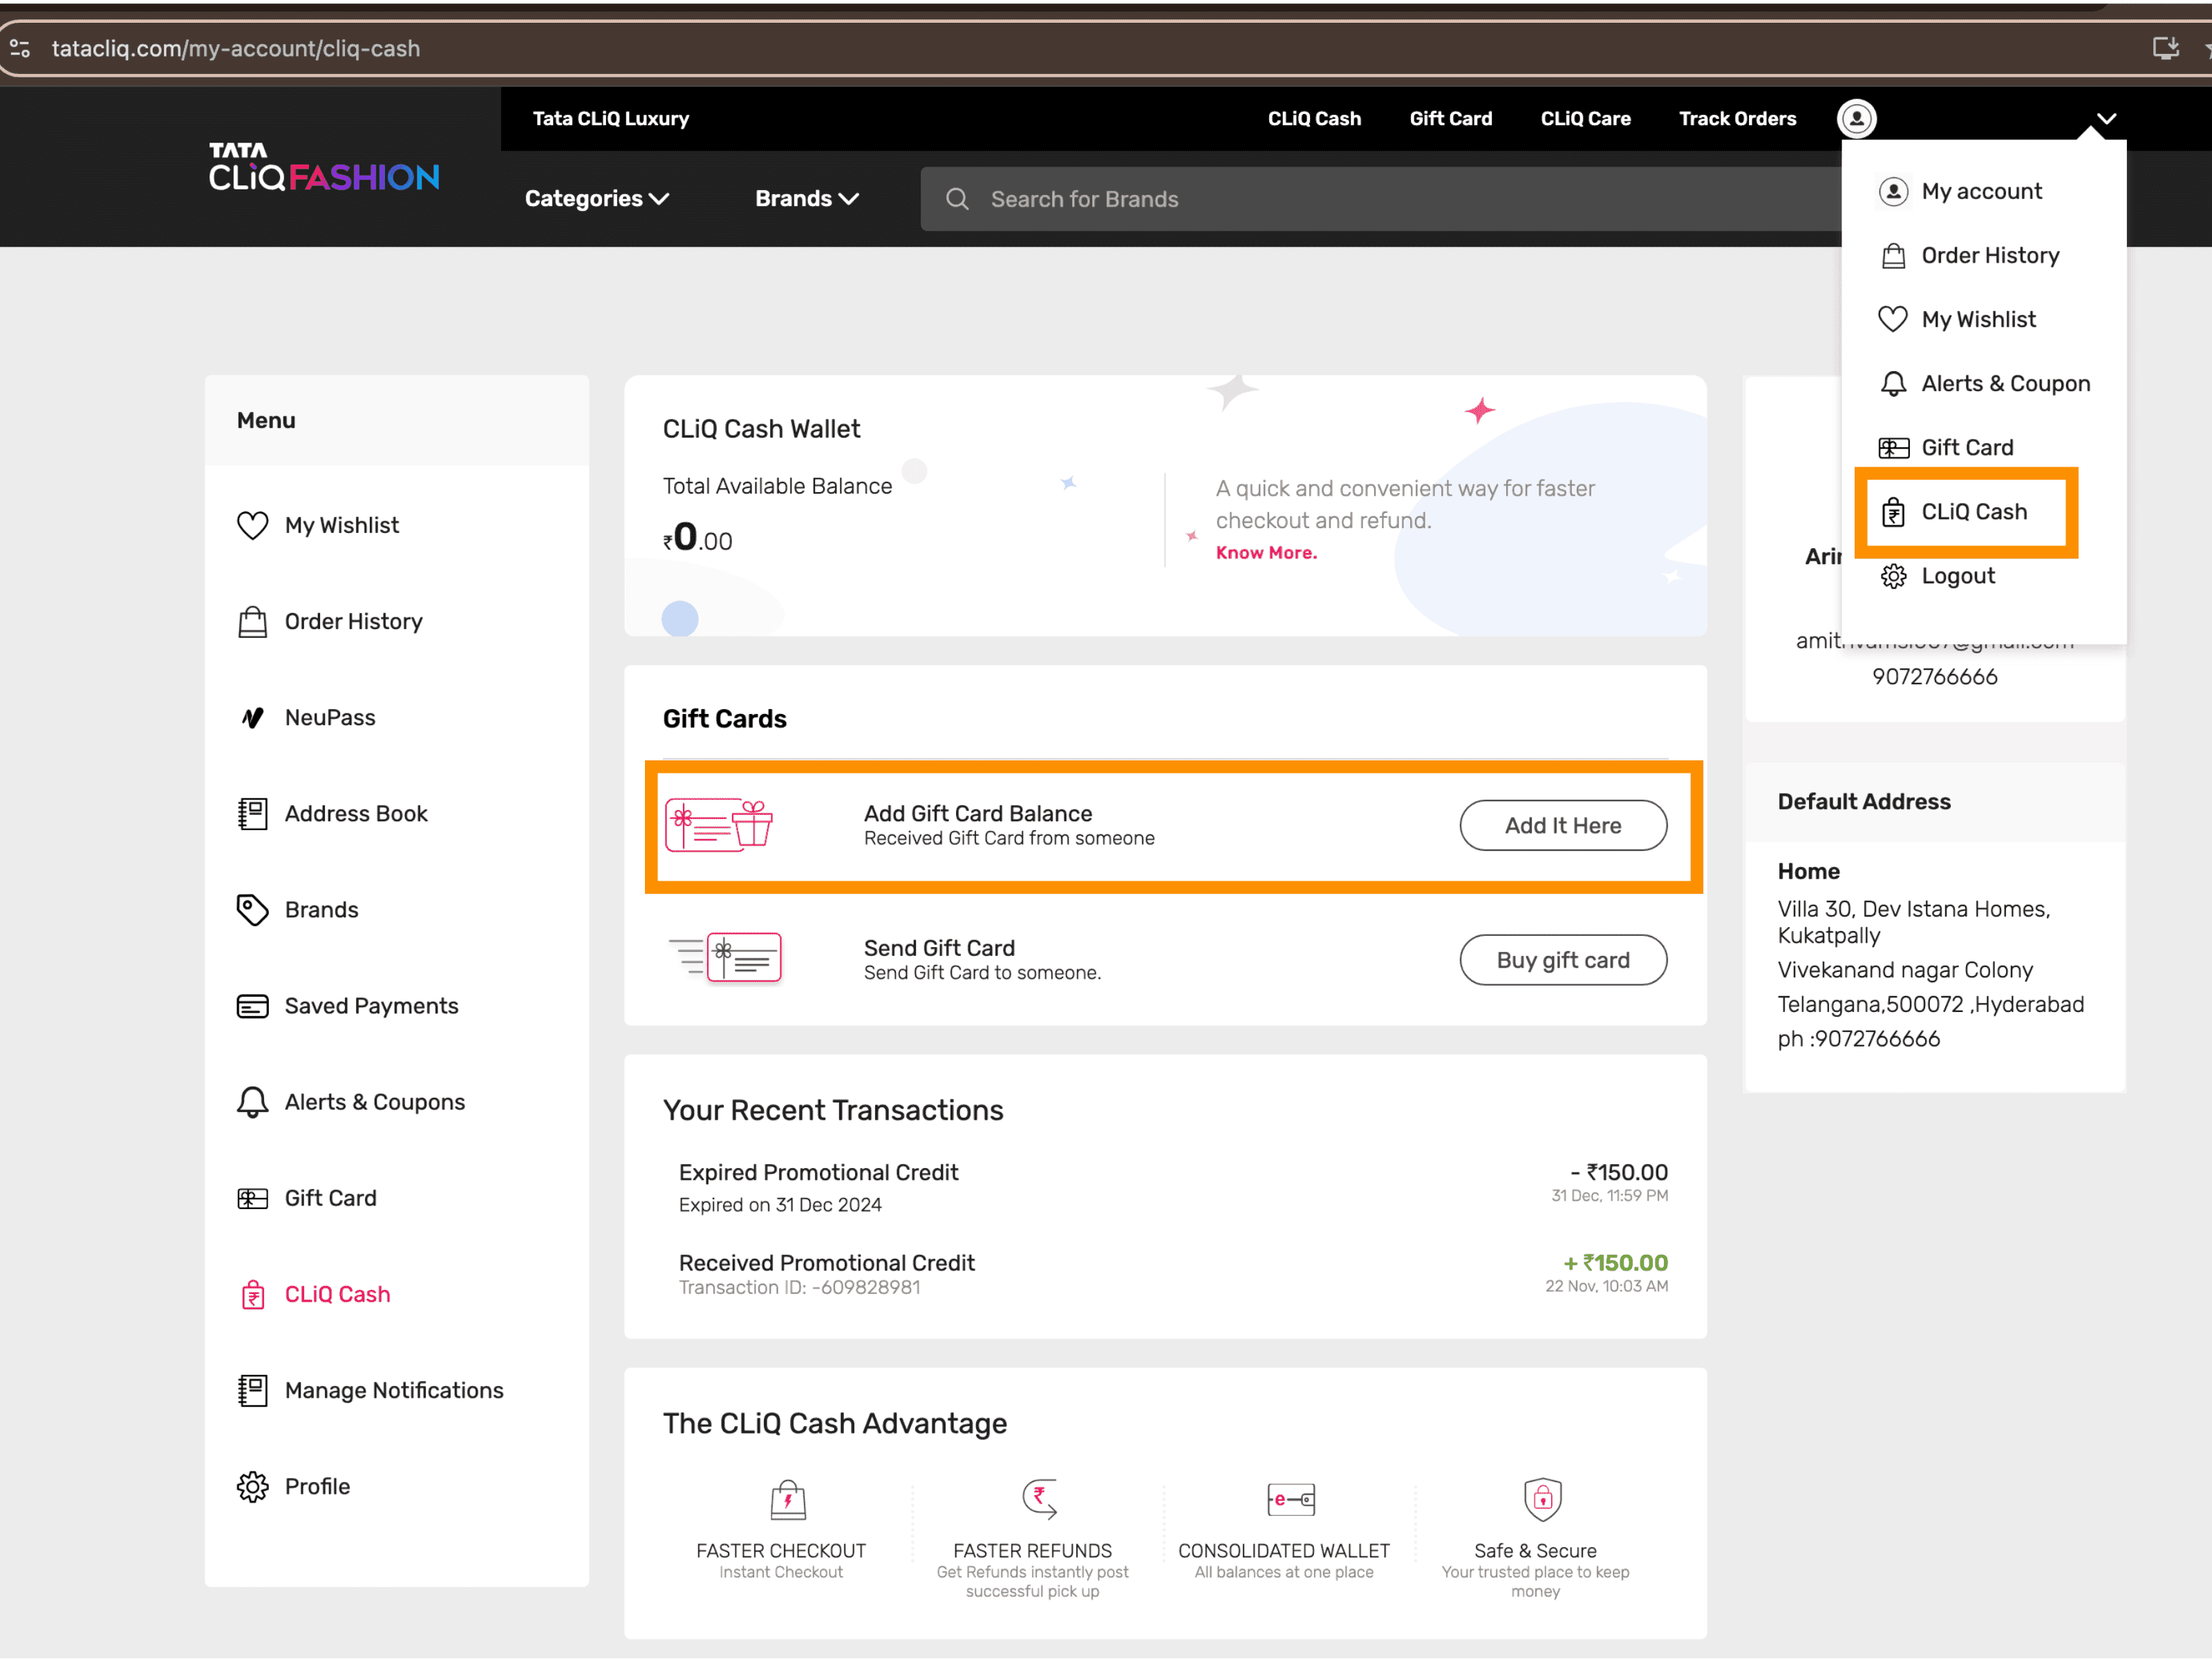The width and height of the screenshot is (2212, 1659).
Task: Click the Gift Card icon in sidebar menu
Action: pos(252,1198)
